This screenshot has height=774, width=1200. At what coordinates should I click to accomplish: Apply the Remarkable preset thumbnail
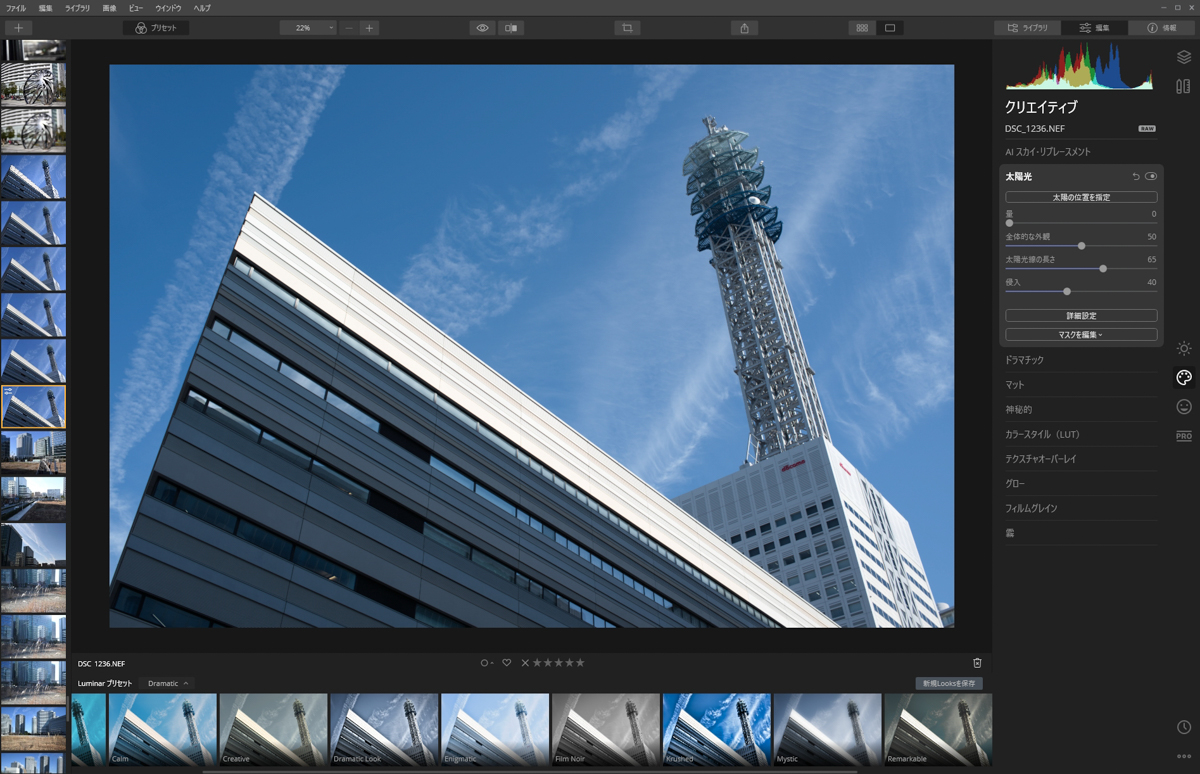coord(938,730)
